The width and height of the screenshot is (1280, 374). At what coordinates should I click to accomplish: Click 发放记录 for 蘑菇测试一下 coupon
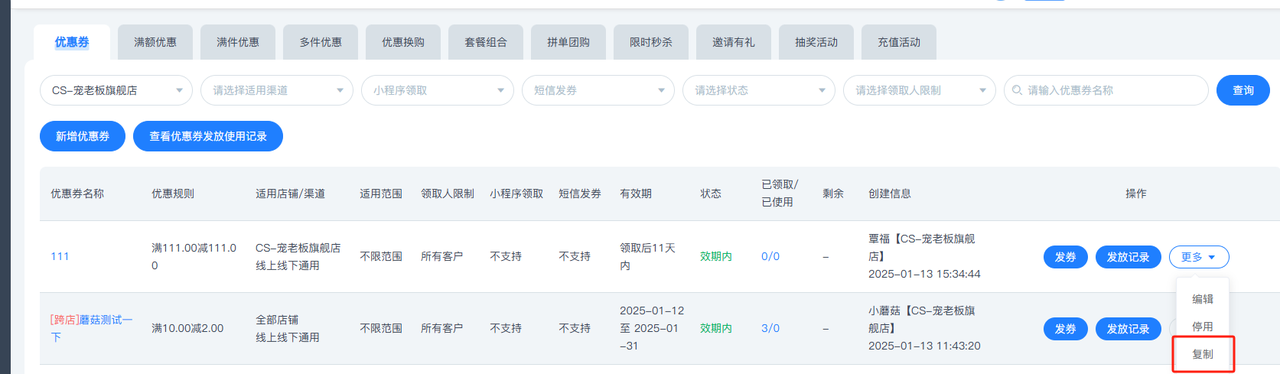click(1128, 329)
